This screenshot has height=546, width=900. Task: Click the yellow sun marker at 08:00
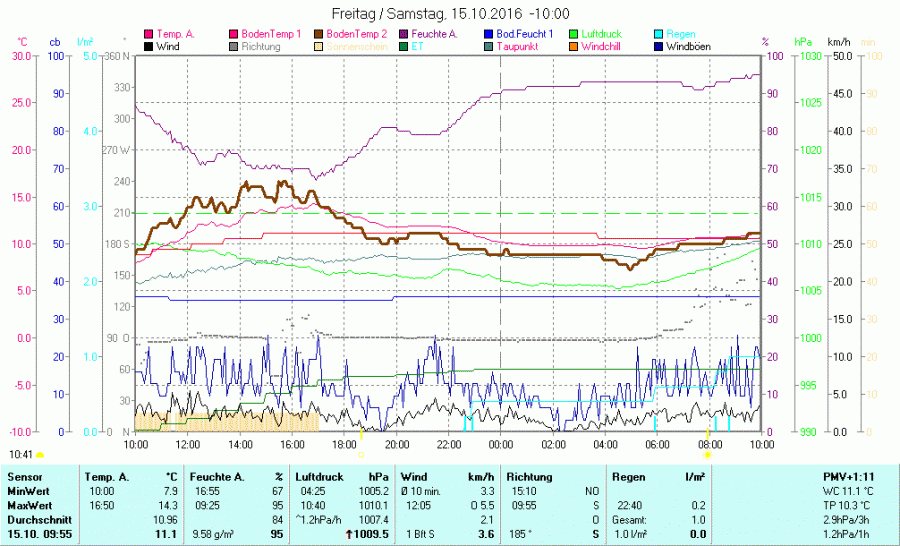coord(708,454)
